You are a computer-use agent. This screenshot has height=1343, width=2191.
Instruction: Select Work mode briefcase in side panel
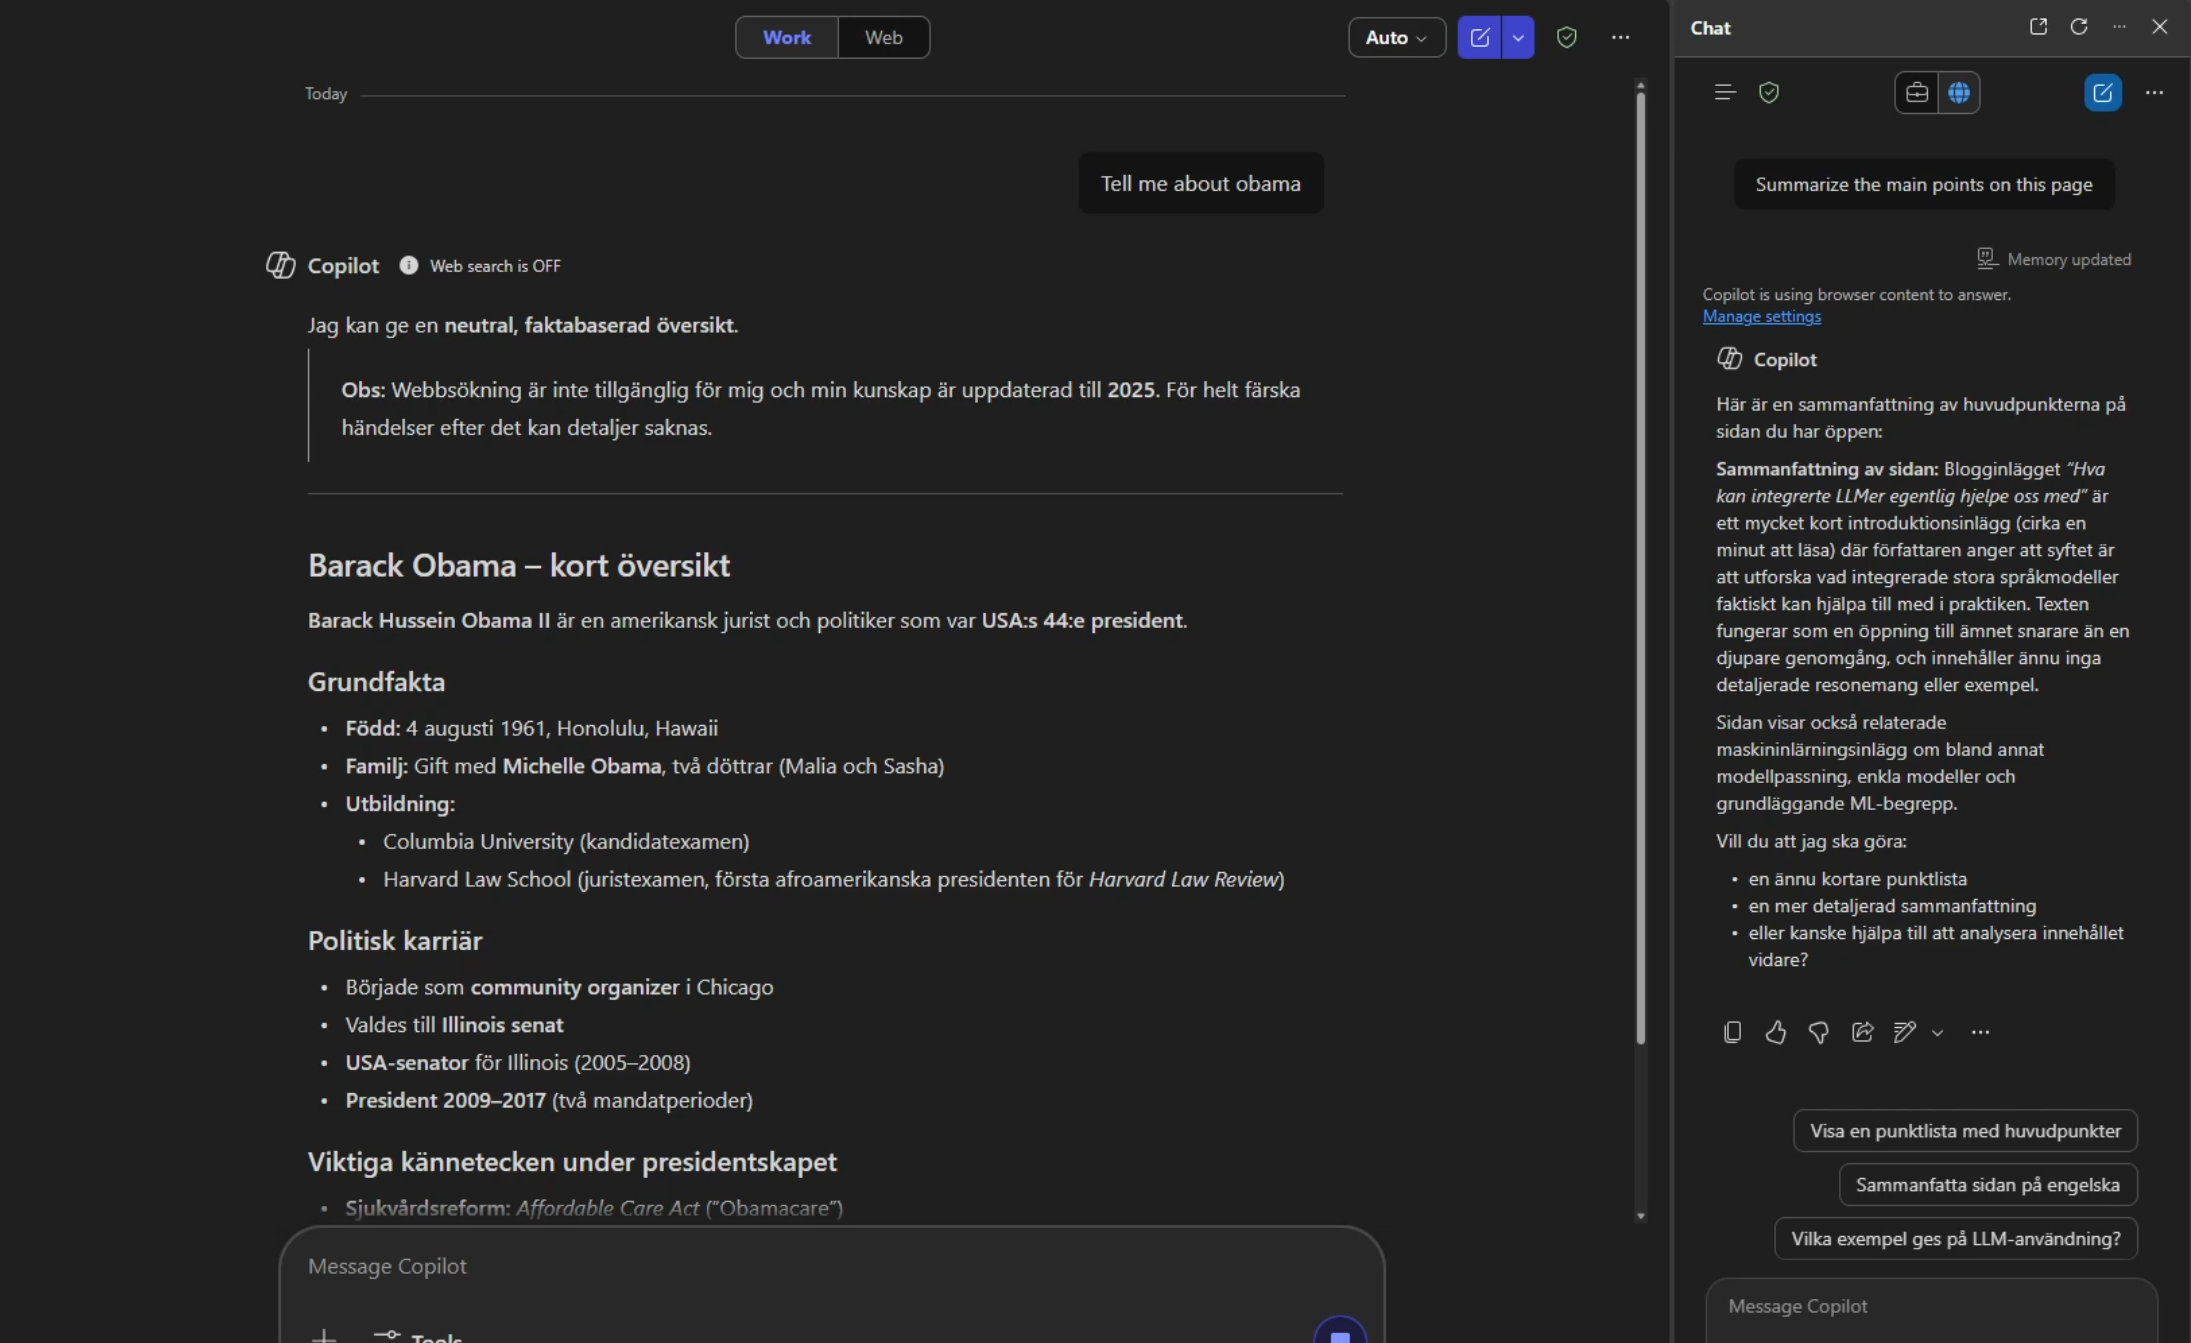pos(1916,92)
